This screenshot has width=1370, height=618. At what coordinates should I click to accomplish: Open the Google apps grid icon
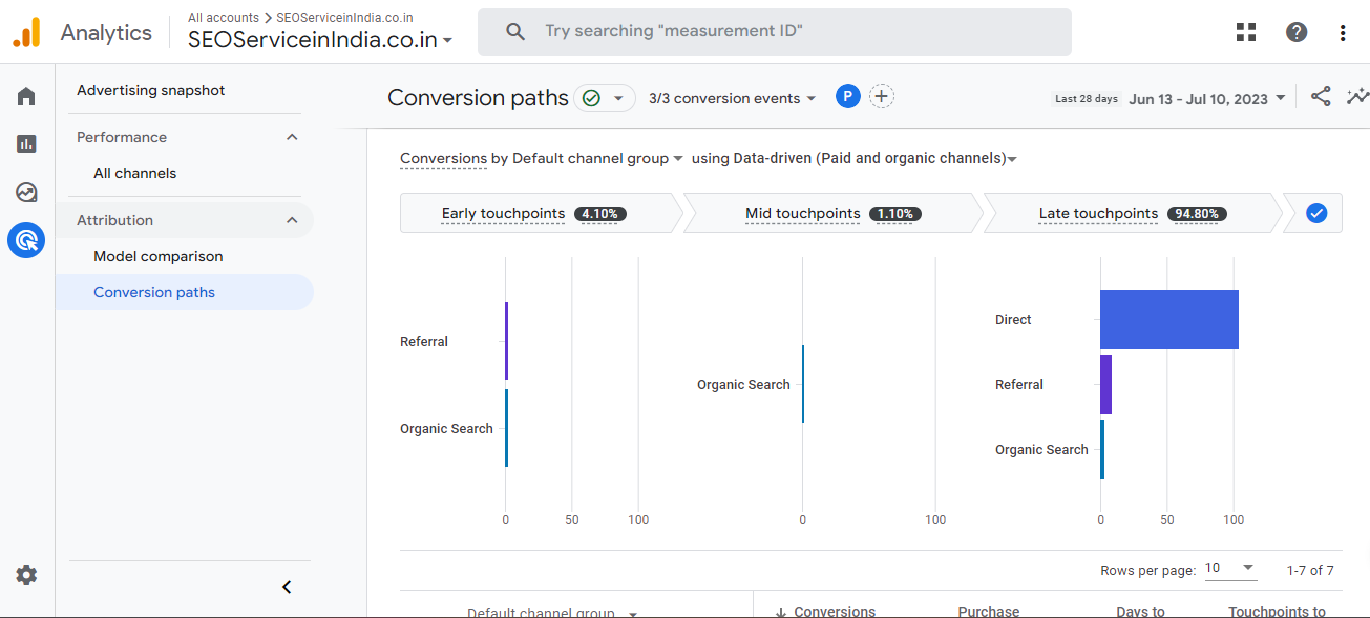[x=1246, y=32]
